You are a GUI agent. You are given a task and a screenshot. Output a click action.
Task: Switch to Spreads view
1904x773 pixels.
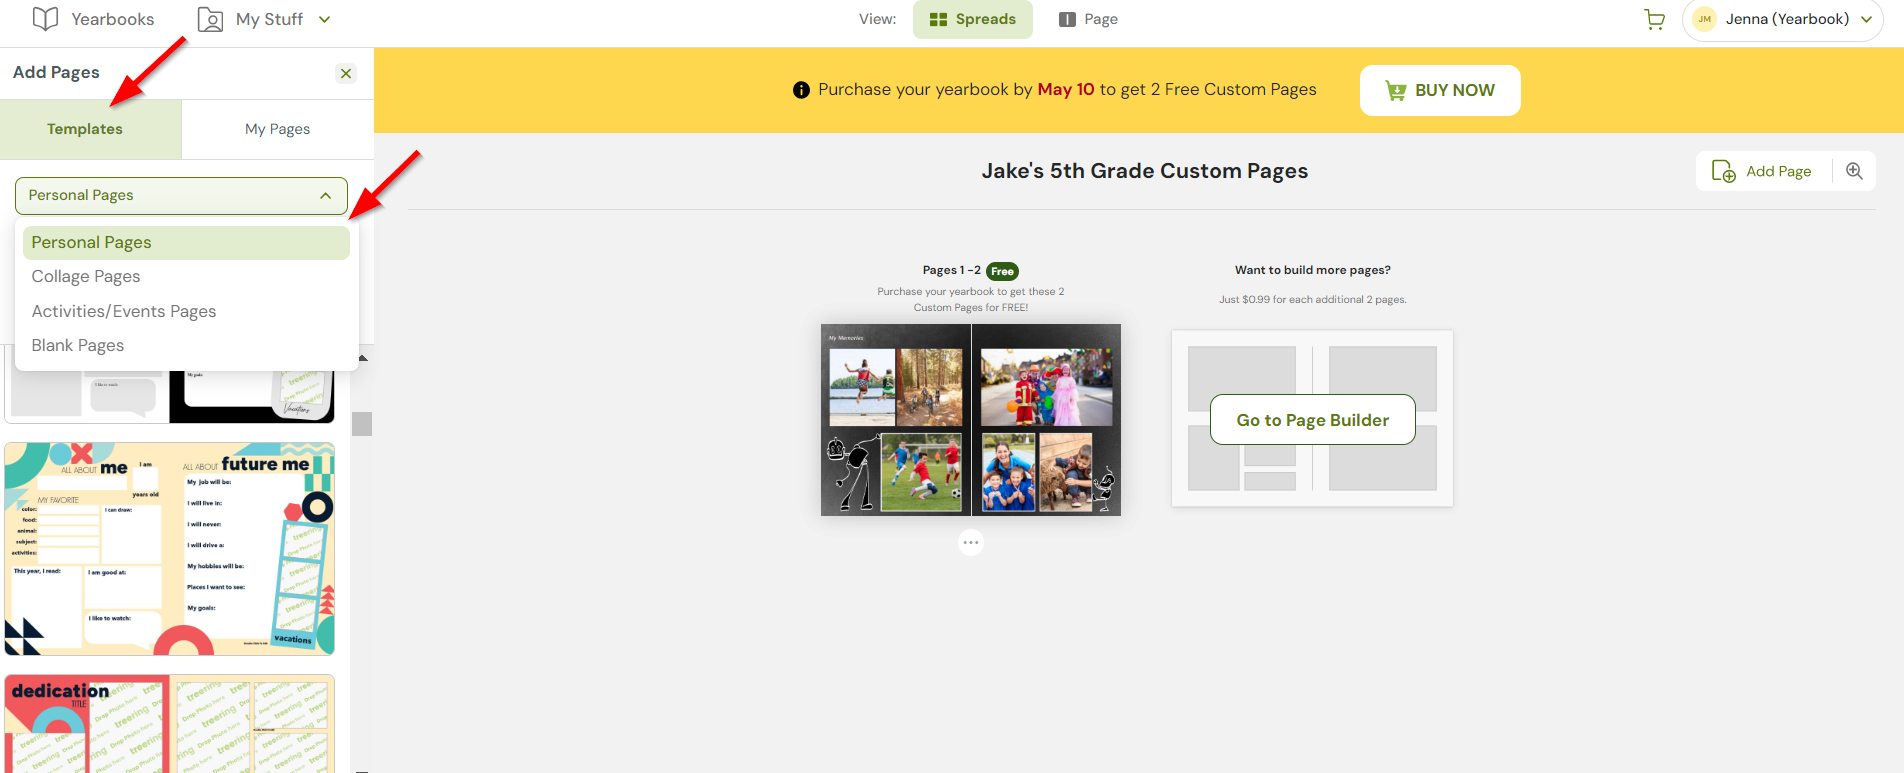(972, 19)
